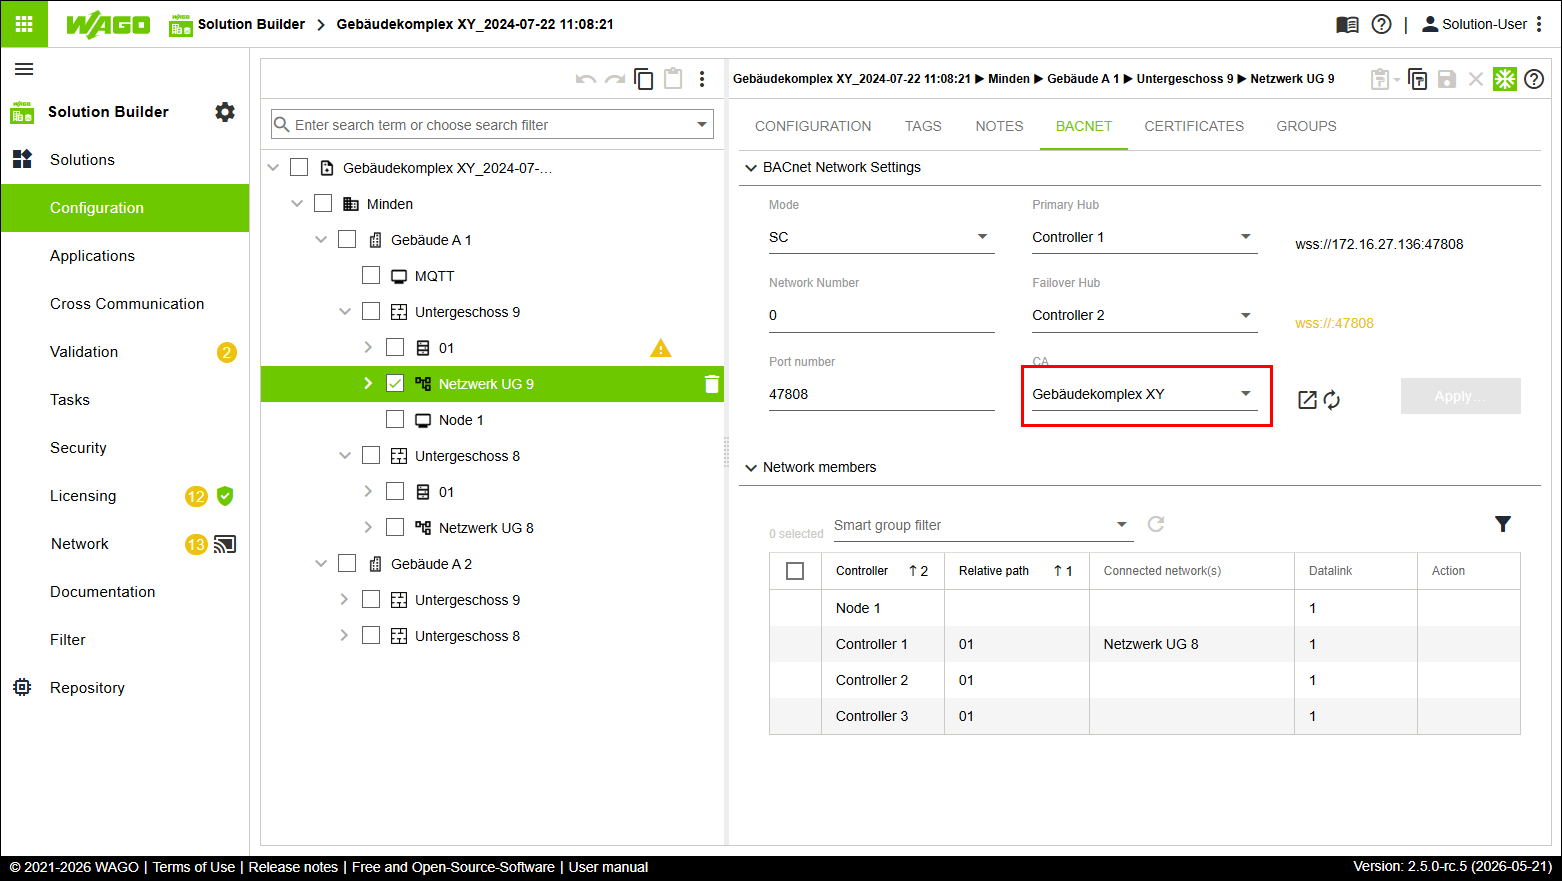Image resolution: width=1562 pixels, height=881 pixels.
Task: Toggle select-all checkbox in members table header
Action: 795,571
